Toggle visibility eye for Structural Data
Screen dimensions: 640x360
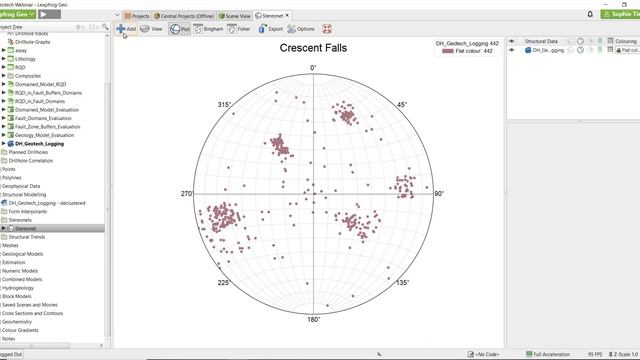point(511,41)
